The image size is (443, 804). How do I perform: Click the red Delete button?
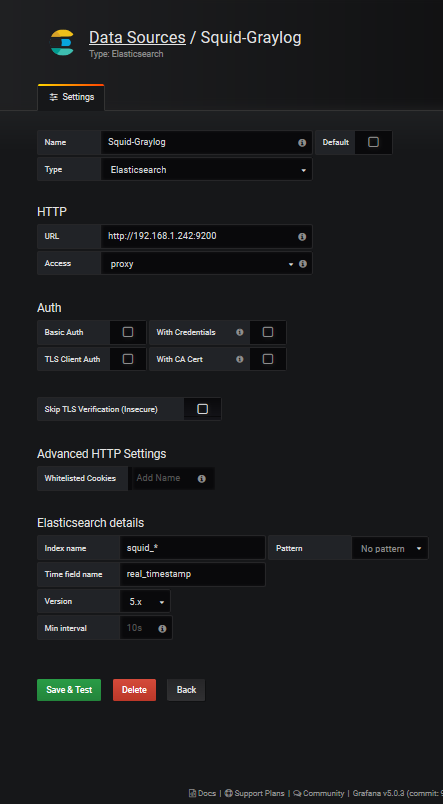pyautogui.click(x=134, y=690)
